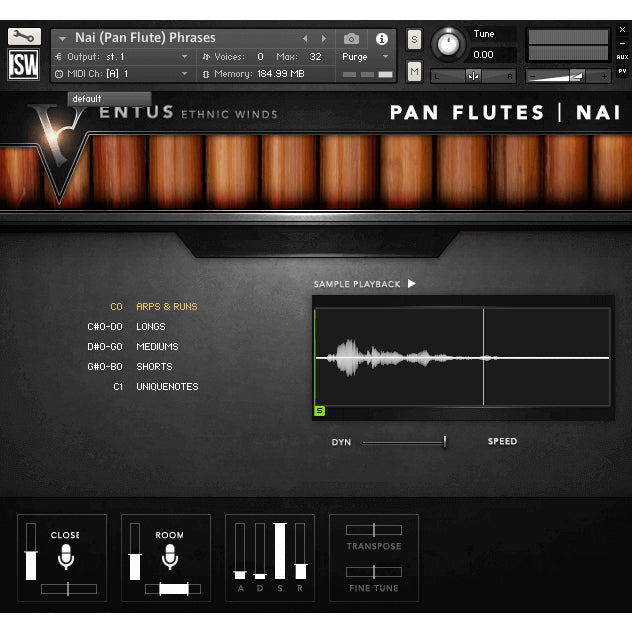This screenshot has width=632, height=632.
Task: Show instrument info via the i icon
Action: (x=381, y=39)
